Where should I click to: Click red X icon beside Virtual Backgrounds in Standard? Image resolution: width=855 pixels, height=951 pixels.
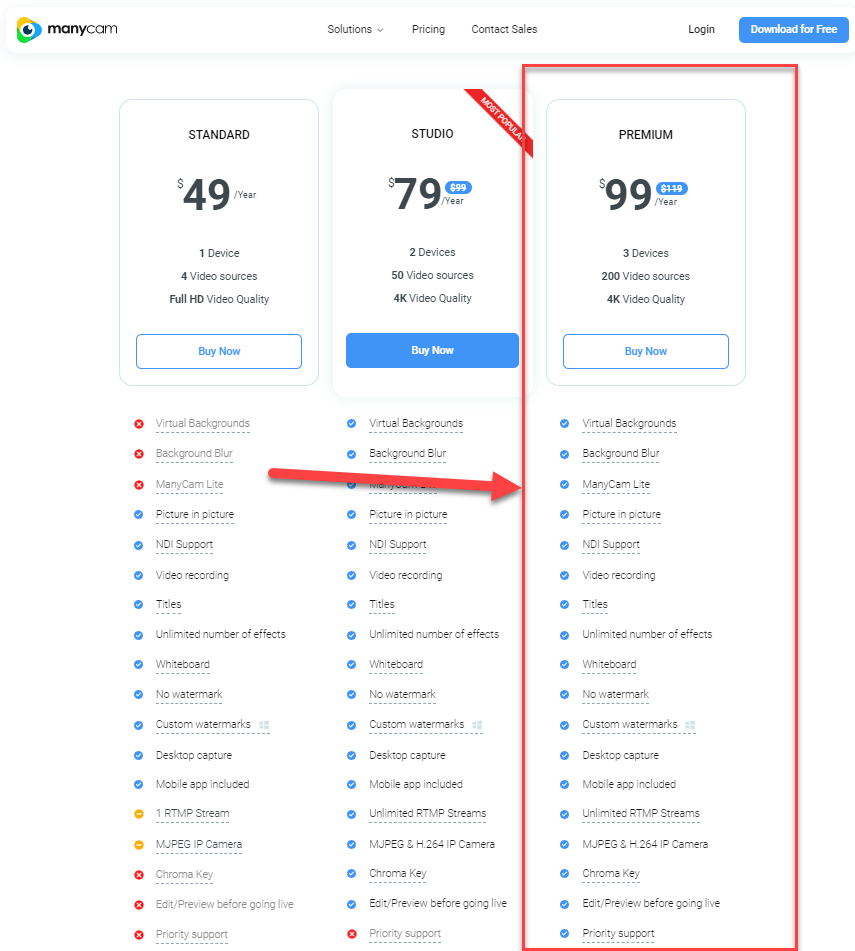(x=138, y=424)
